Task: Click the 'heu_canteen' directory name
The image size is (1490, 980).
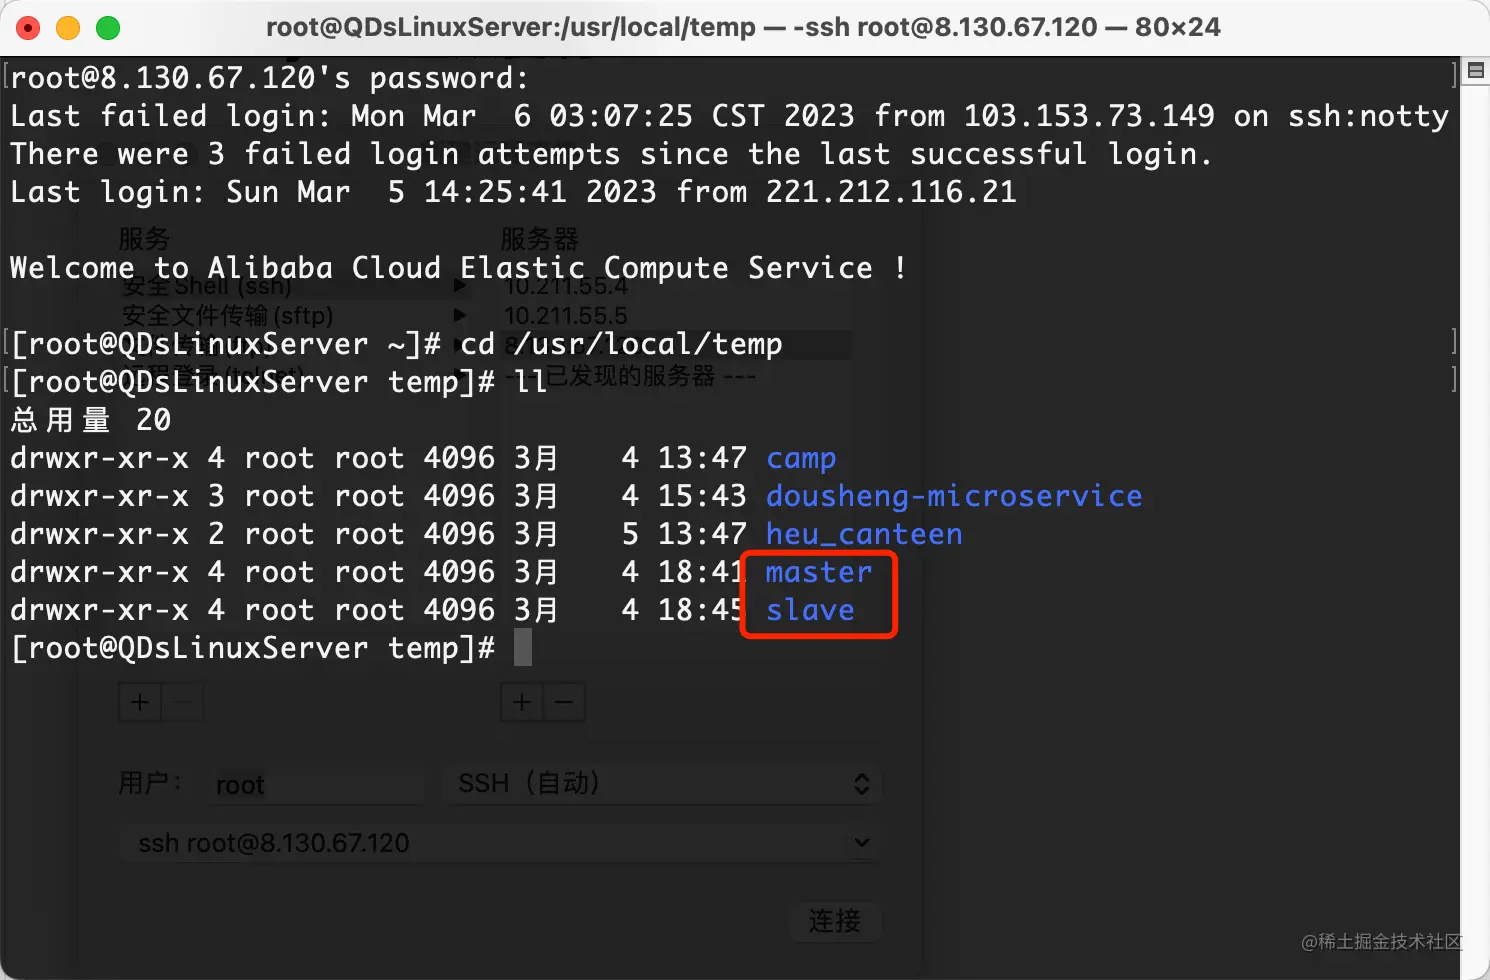Action: (864, 534)
